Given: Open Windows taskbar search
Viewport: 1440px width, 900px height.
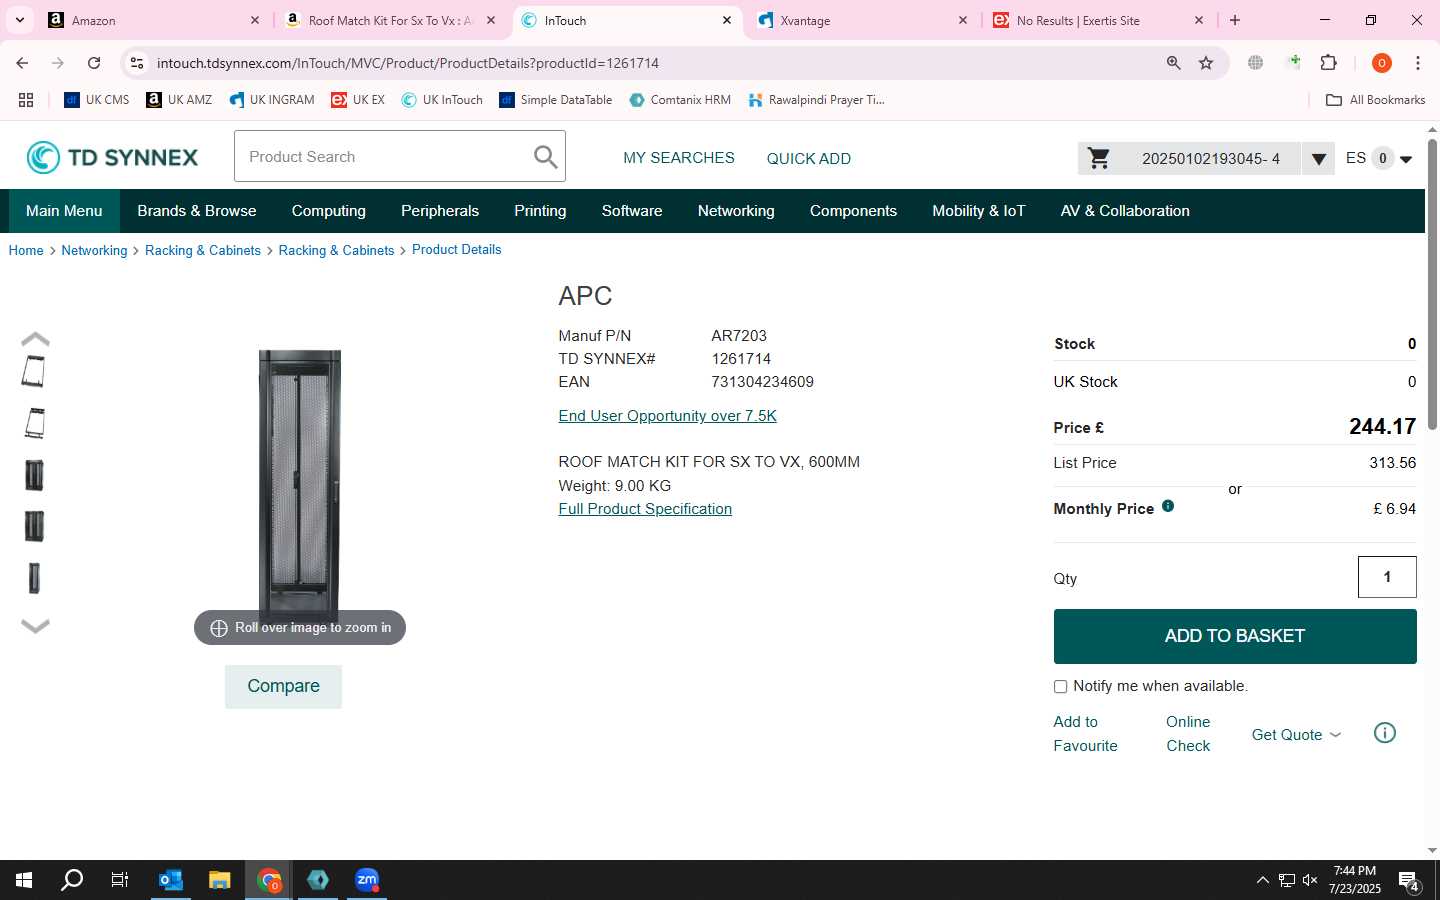Looking at the screenshot, I should [72, 880].
